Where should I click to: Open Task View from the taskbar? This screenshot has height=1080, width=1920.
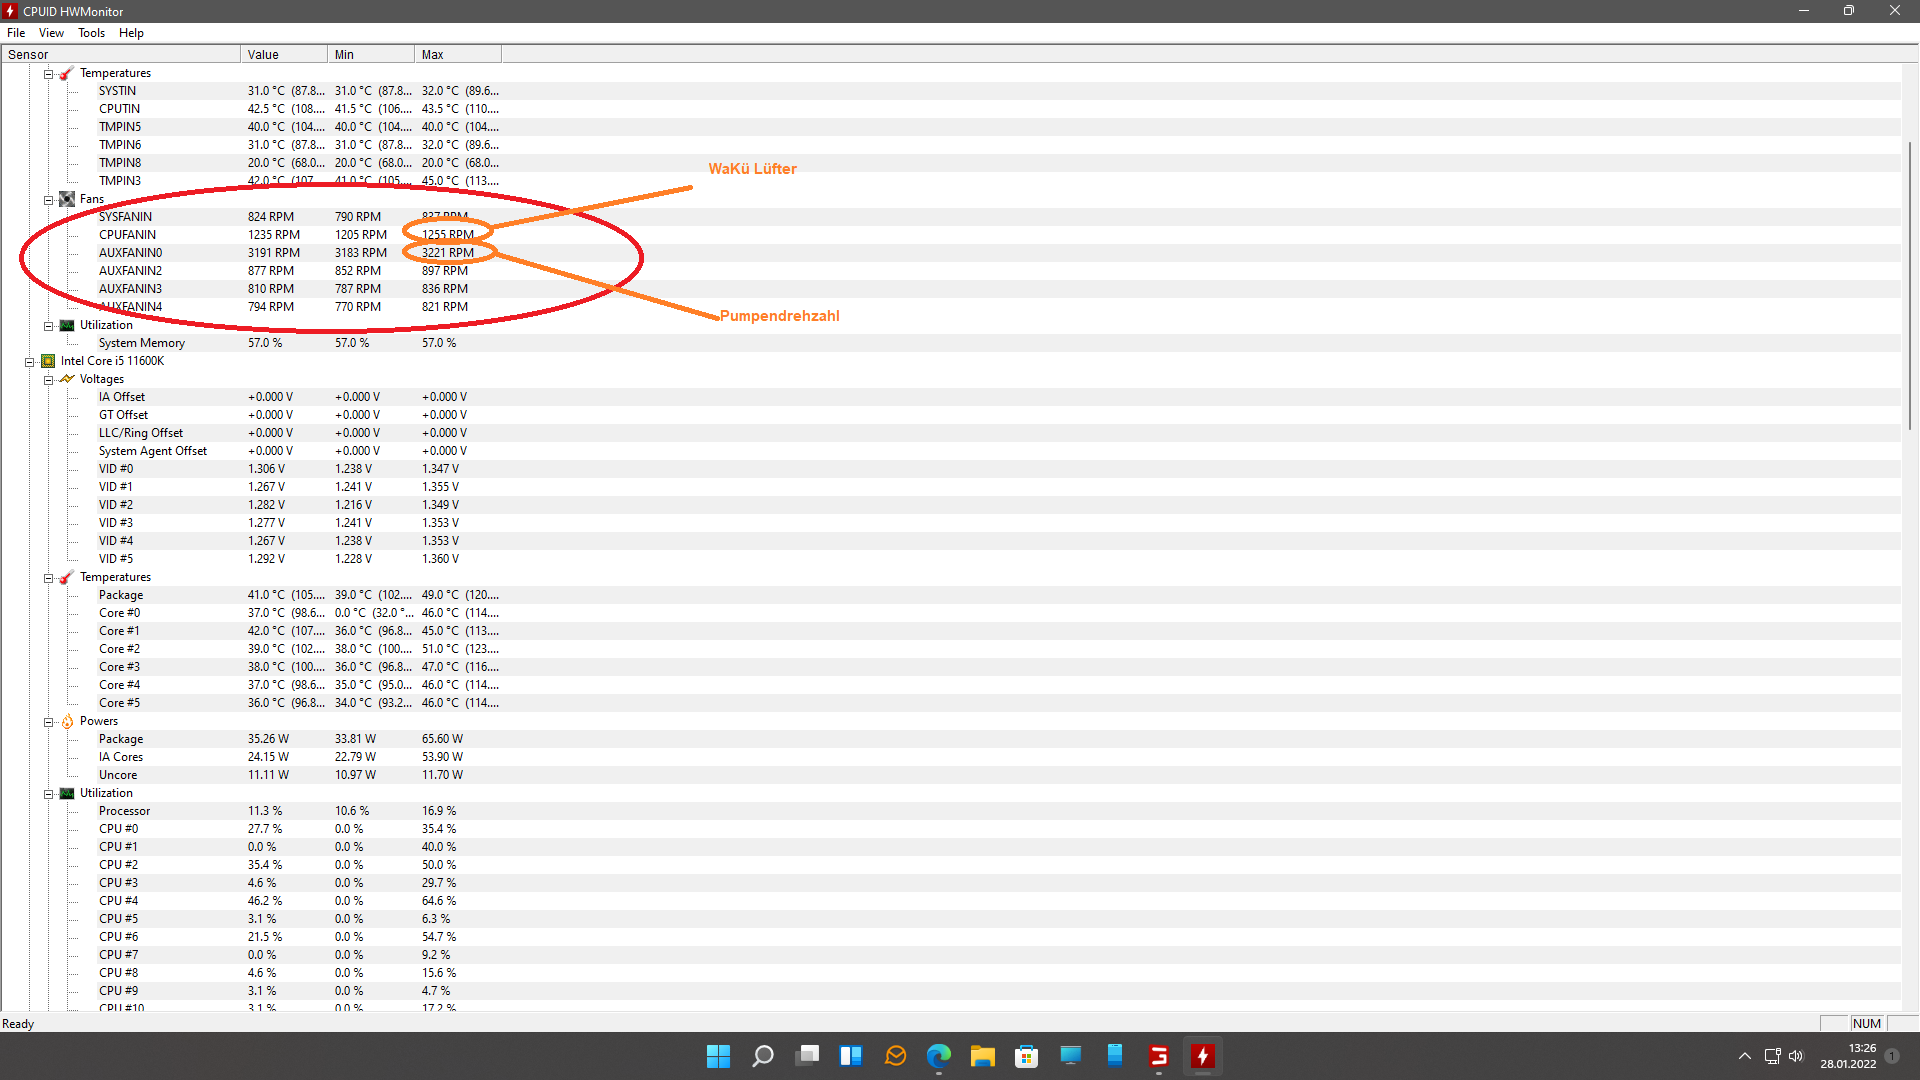tap(807, 1056)
